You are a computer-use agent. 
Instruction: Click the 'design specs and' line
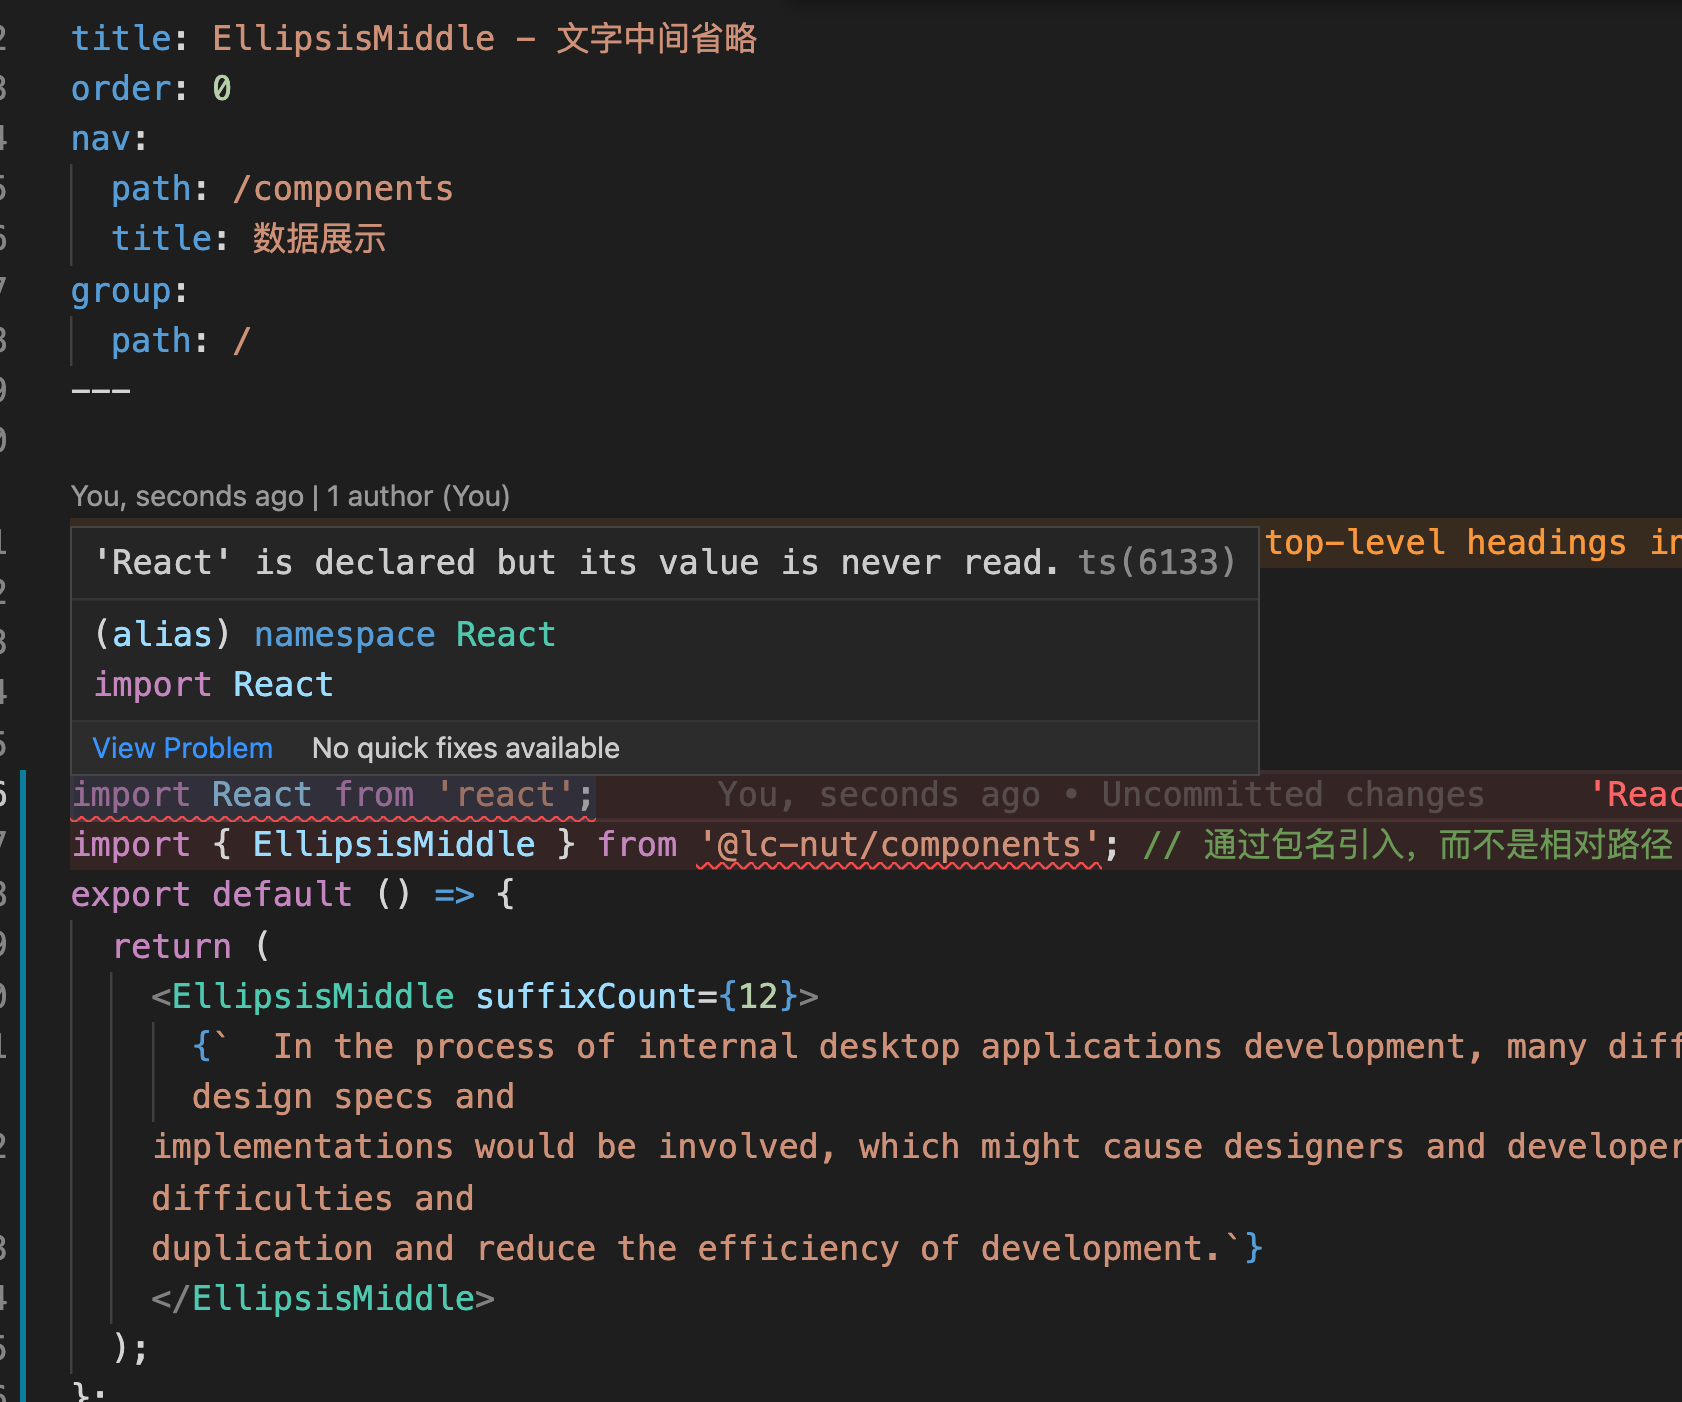click(353, 1096)
